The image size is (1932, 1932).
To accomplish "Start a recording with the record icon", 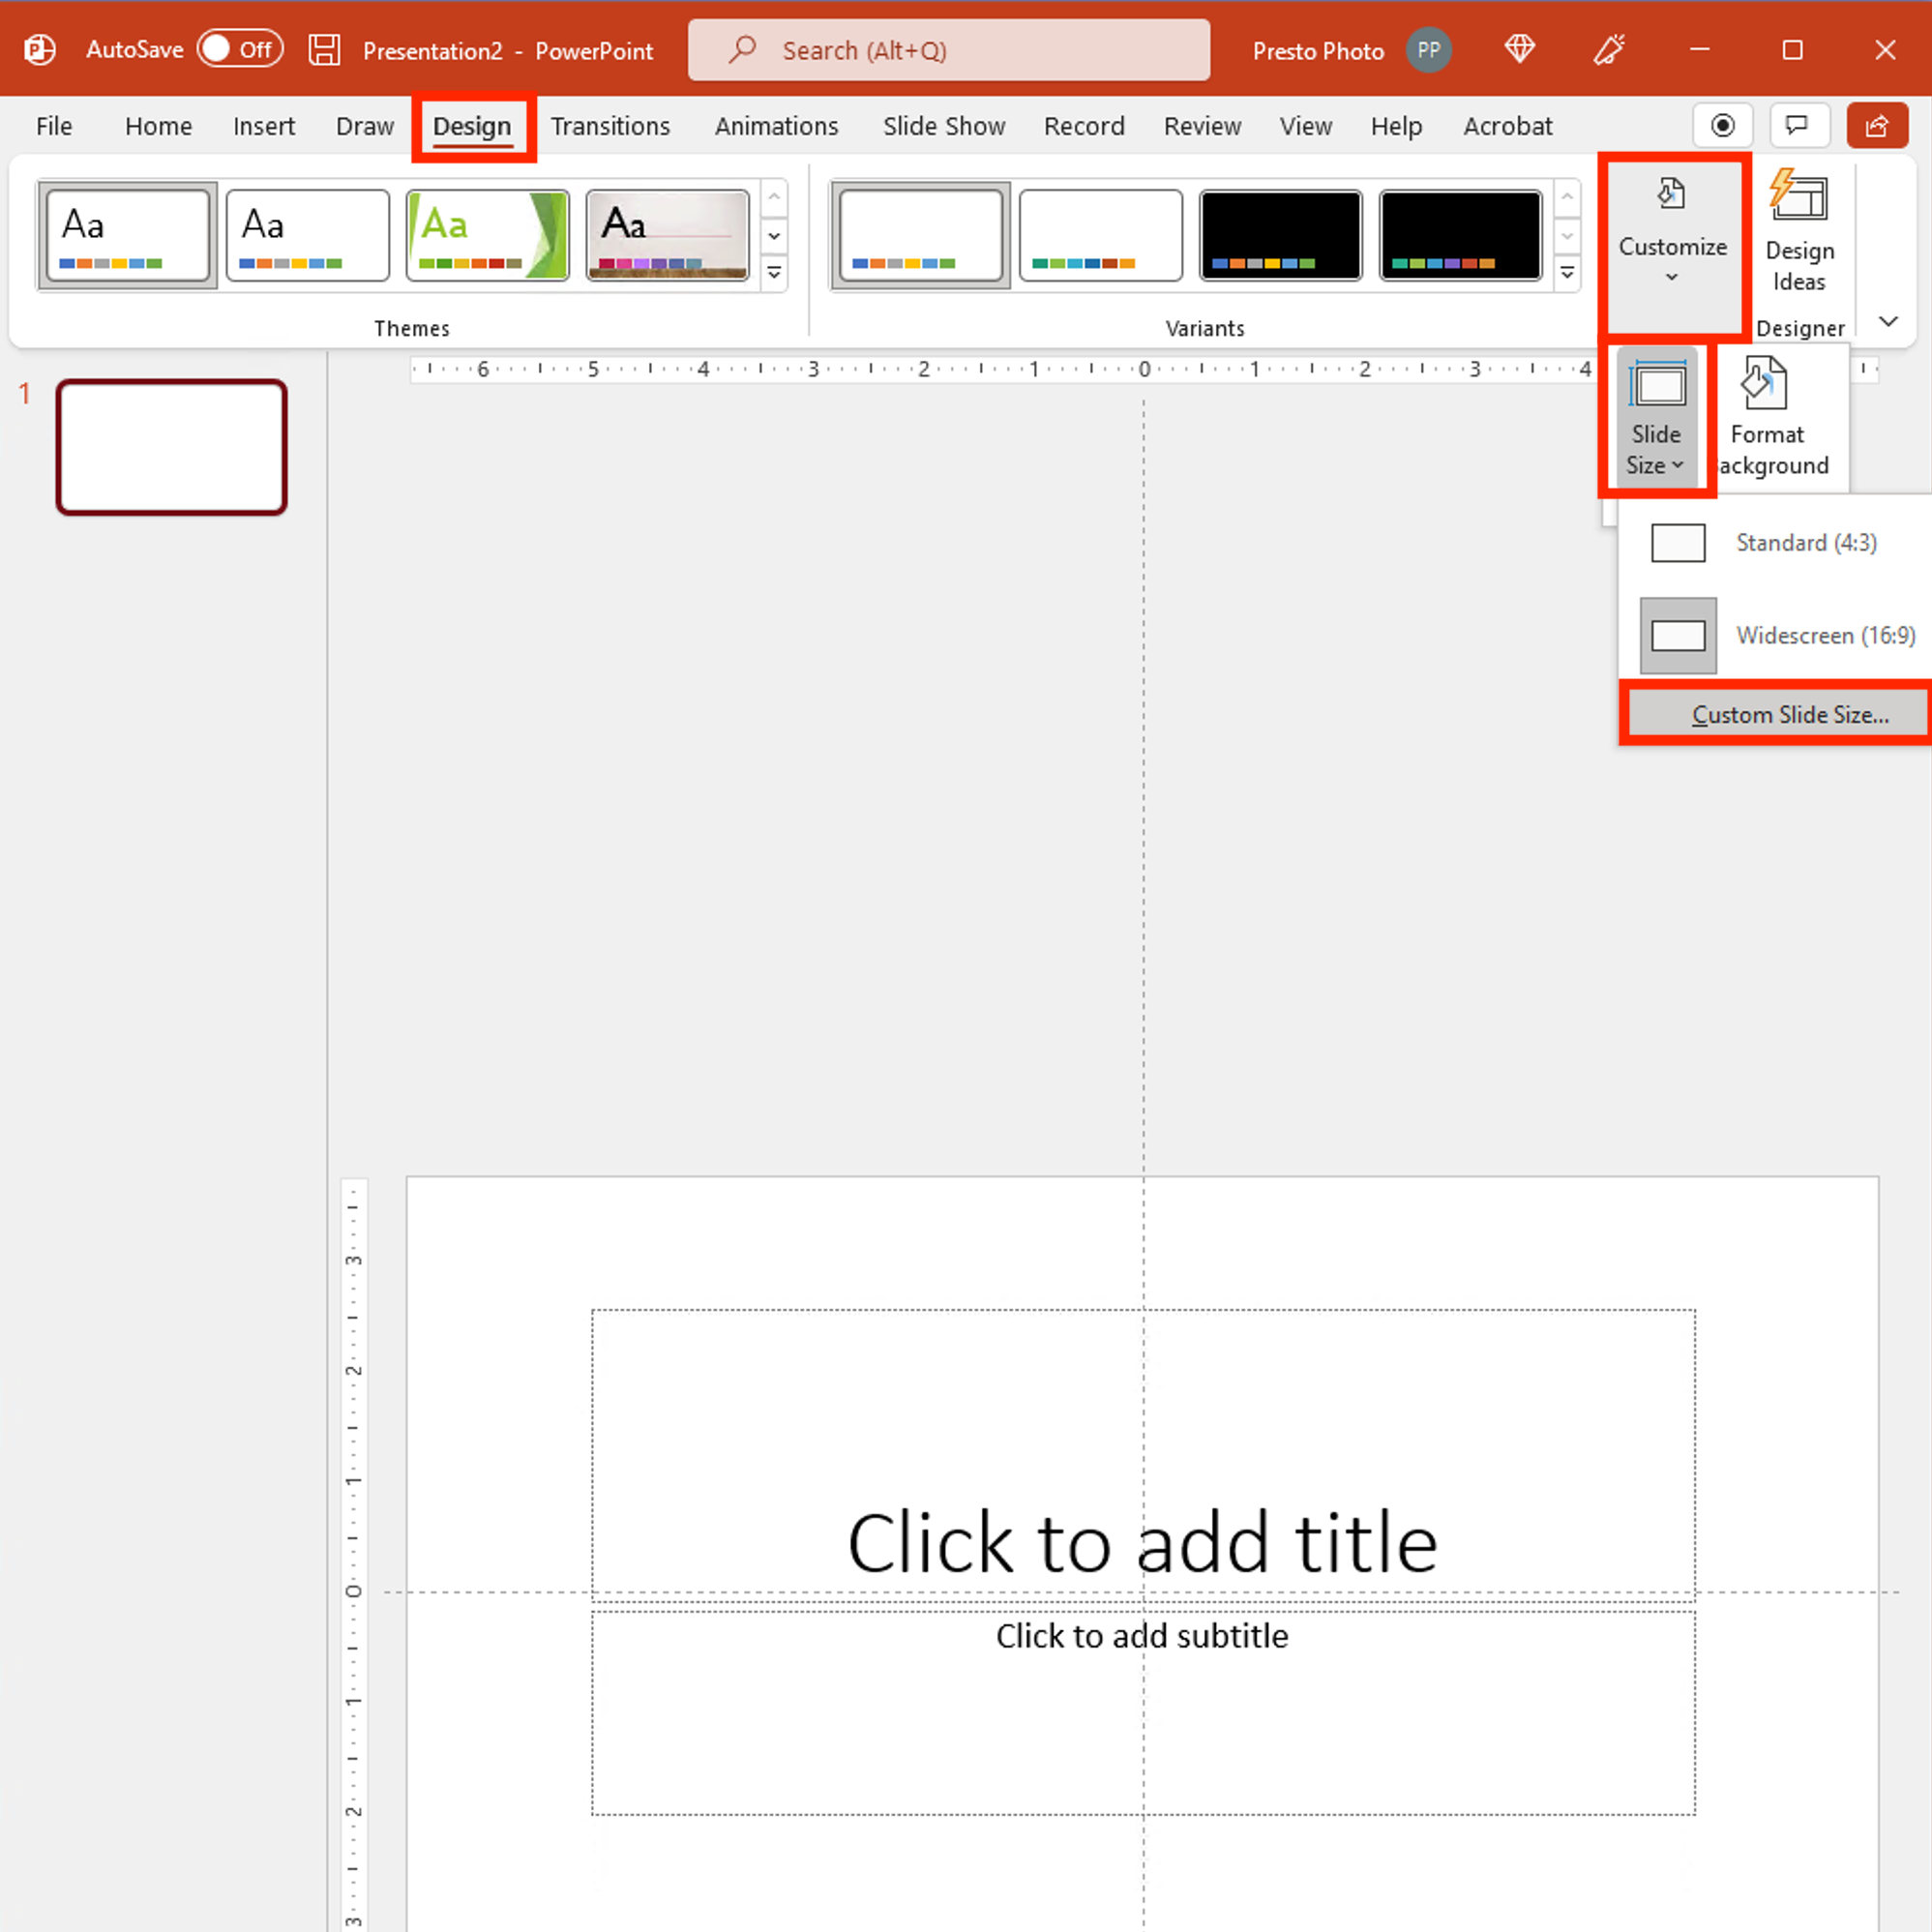I will pos(1722,125).
